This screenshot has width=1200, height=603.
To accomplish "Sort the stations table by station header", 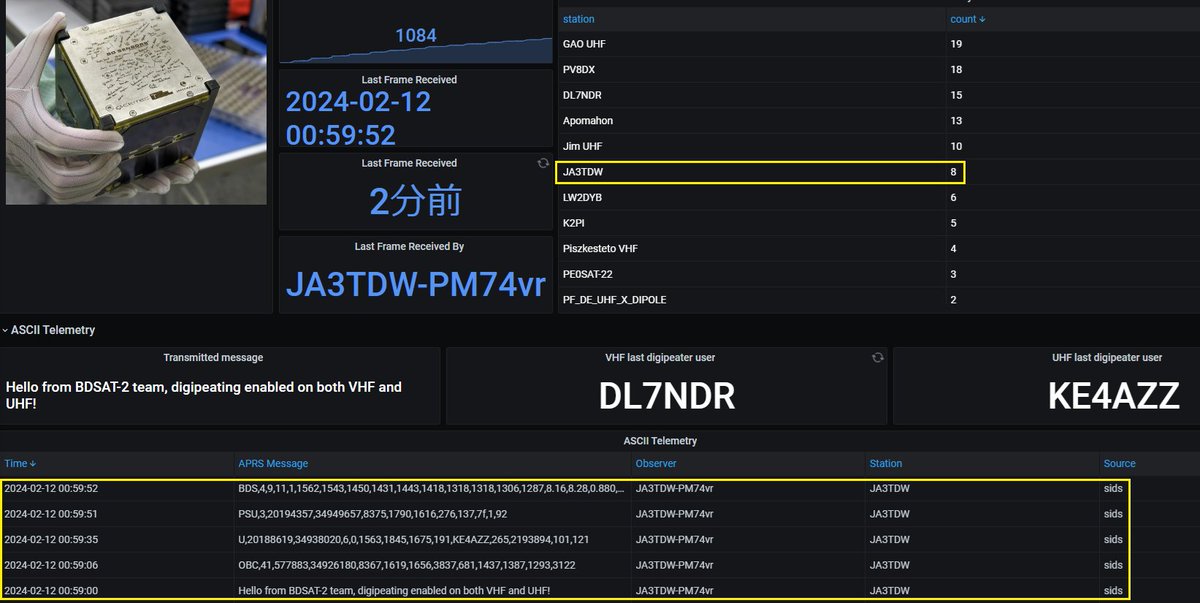I will [578, 19].
